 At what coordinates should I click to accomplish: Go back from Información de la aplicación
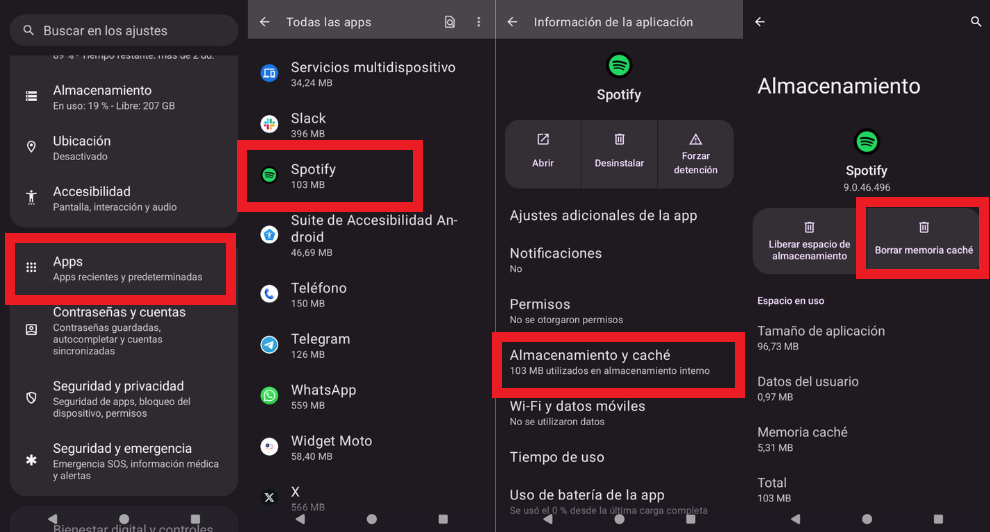(x=513, y=22)
